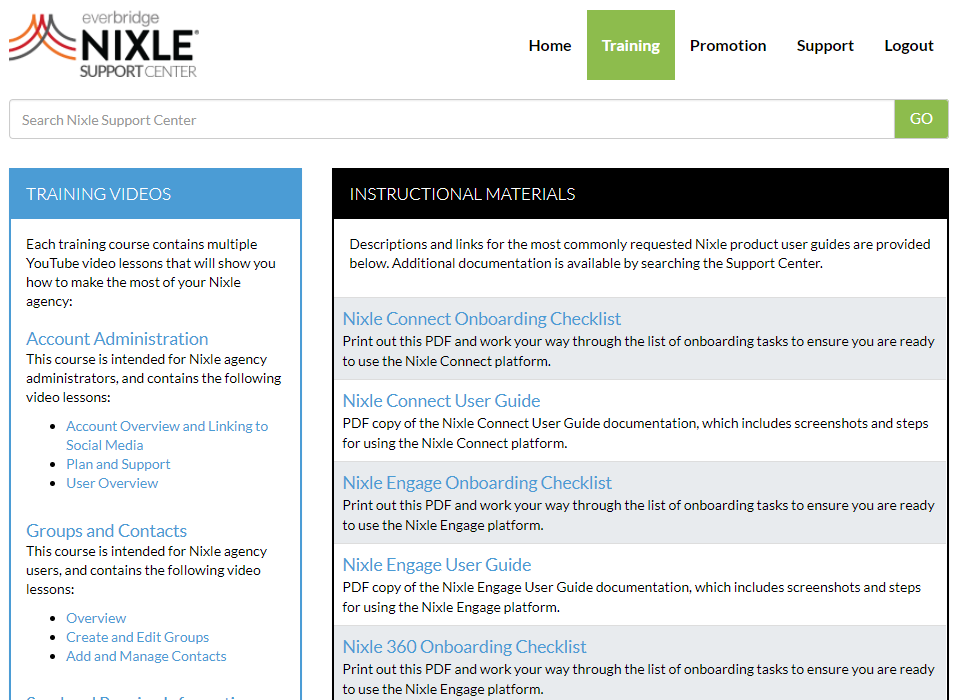959x700 pixels.
Task: Click the text 'Each training course contains multiple'
Action: (141, 245)
